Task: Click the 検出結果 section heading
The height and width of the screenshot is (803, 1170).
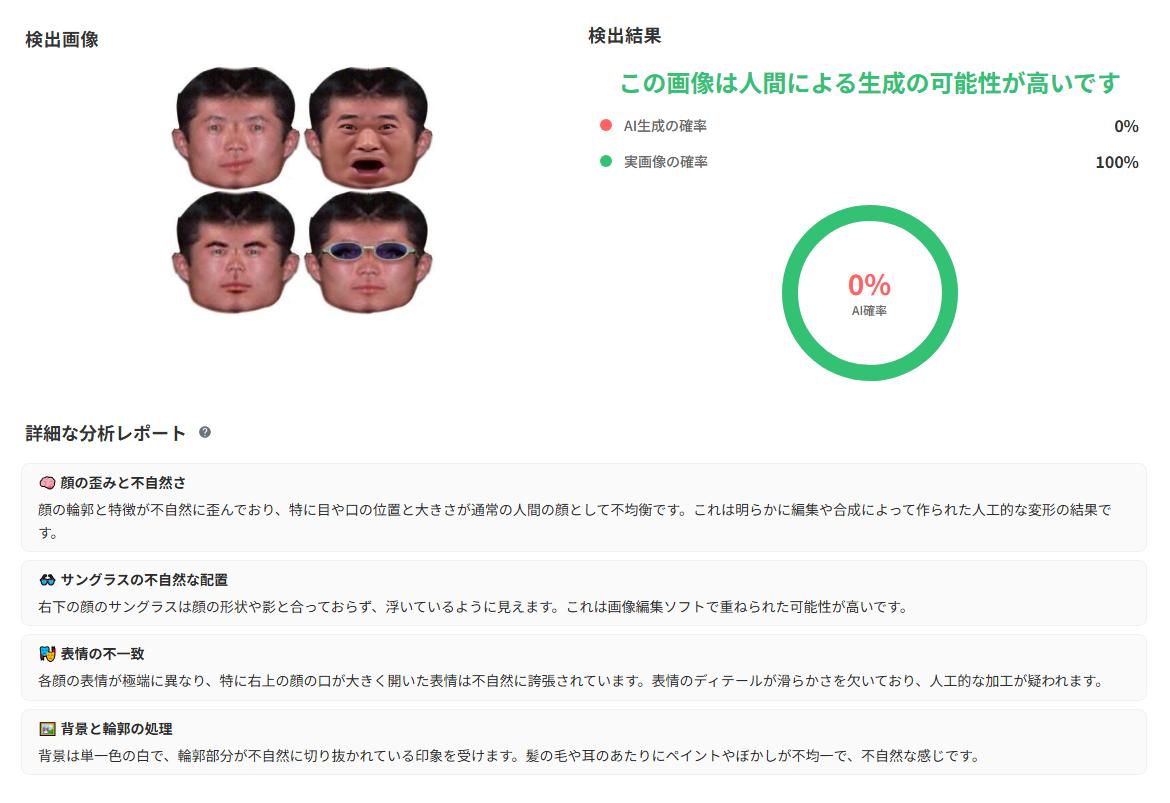Action: coord(625,36)
